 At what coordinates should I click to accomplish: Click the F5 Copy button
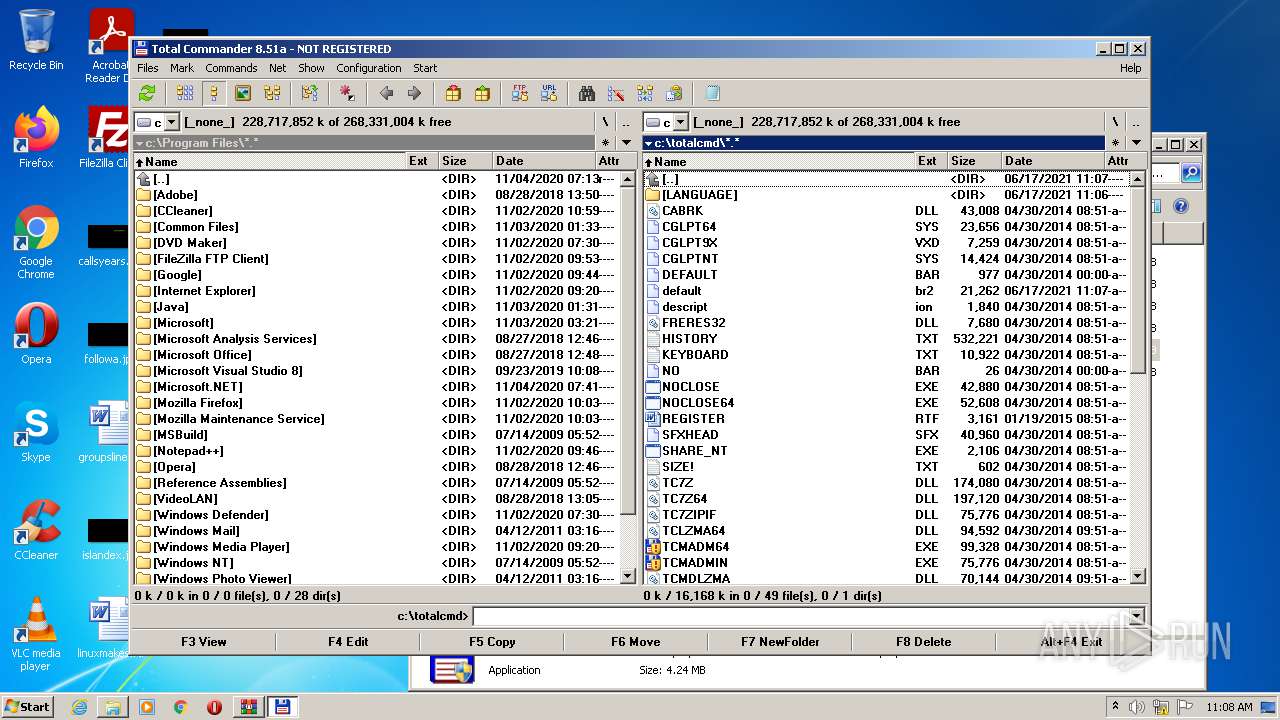492,642
